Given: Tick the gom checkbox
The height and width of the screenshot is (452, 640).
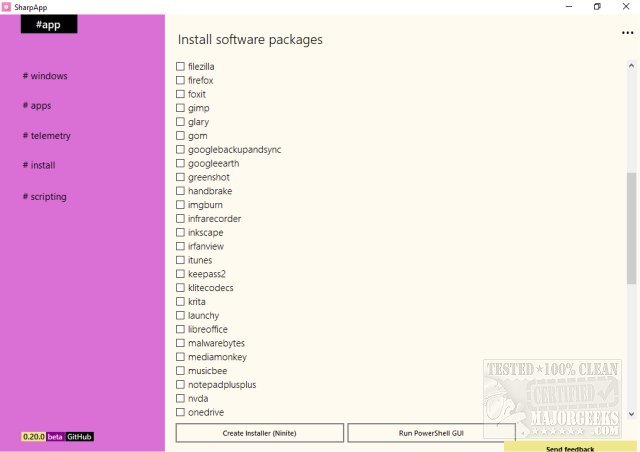Looking at the screenshot, I should (180, 136).
